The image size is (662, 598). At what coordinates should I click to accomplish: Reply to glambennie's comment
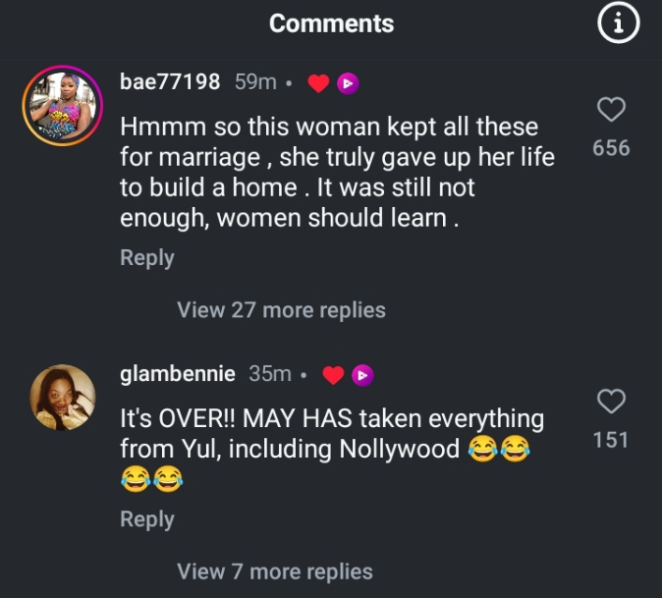tap(147, 520)
